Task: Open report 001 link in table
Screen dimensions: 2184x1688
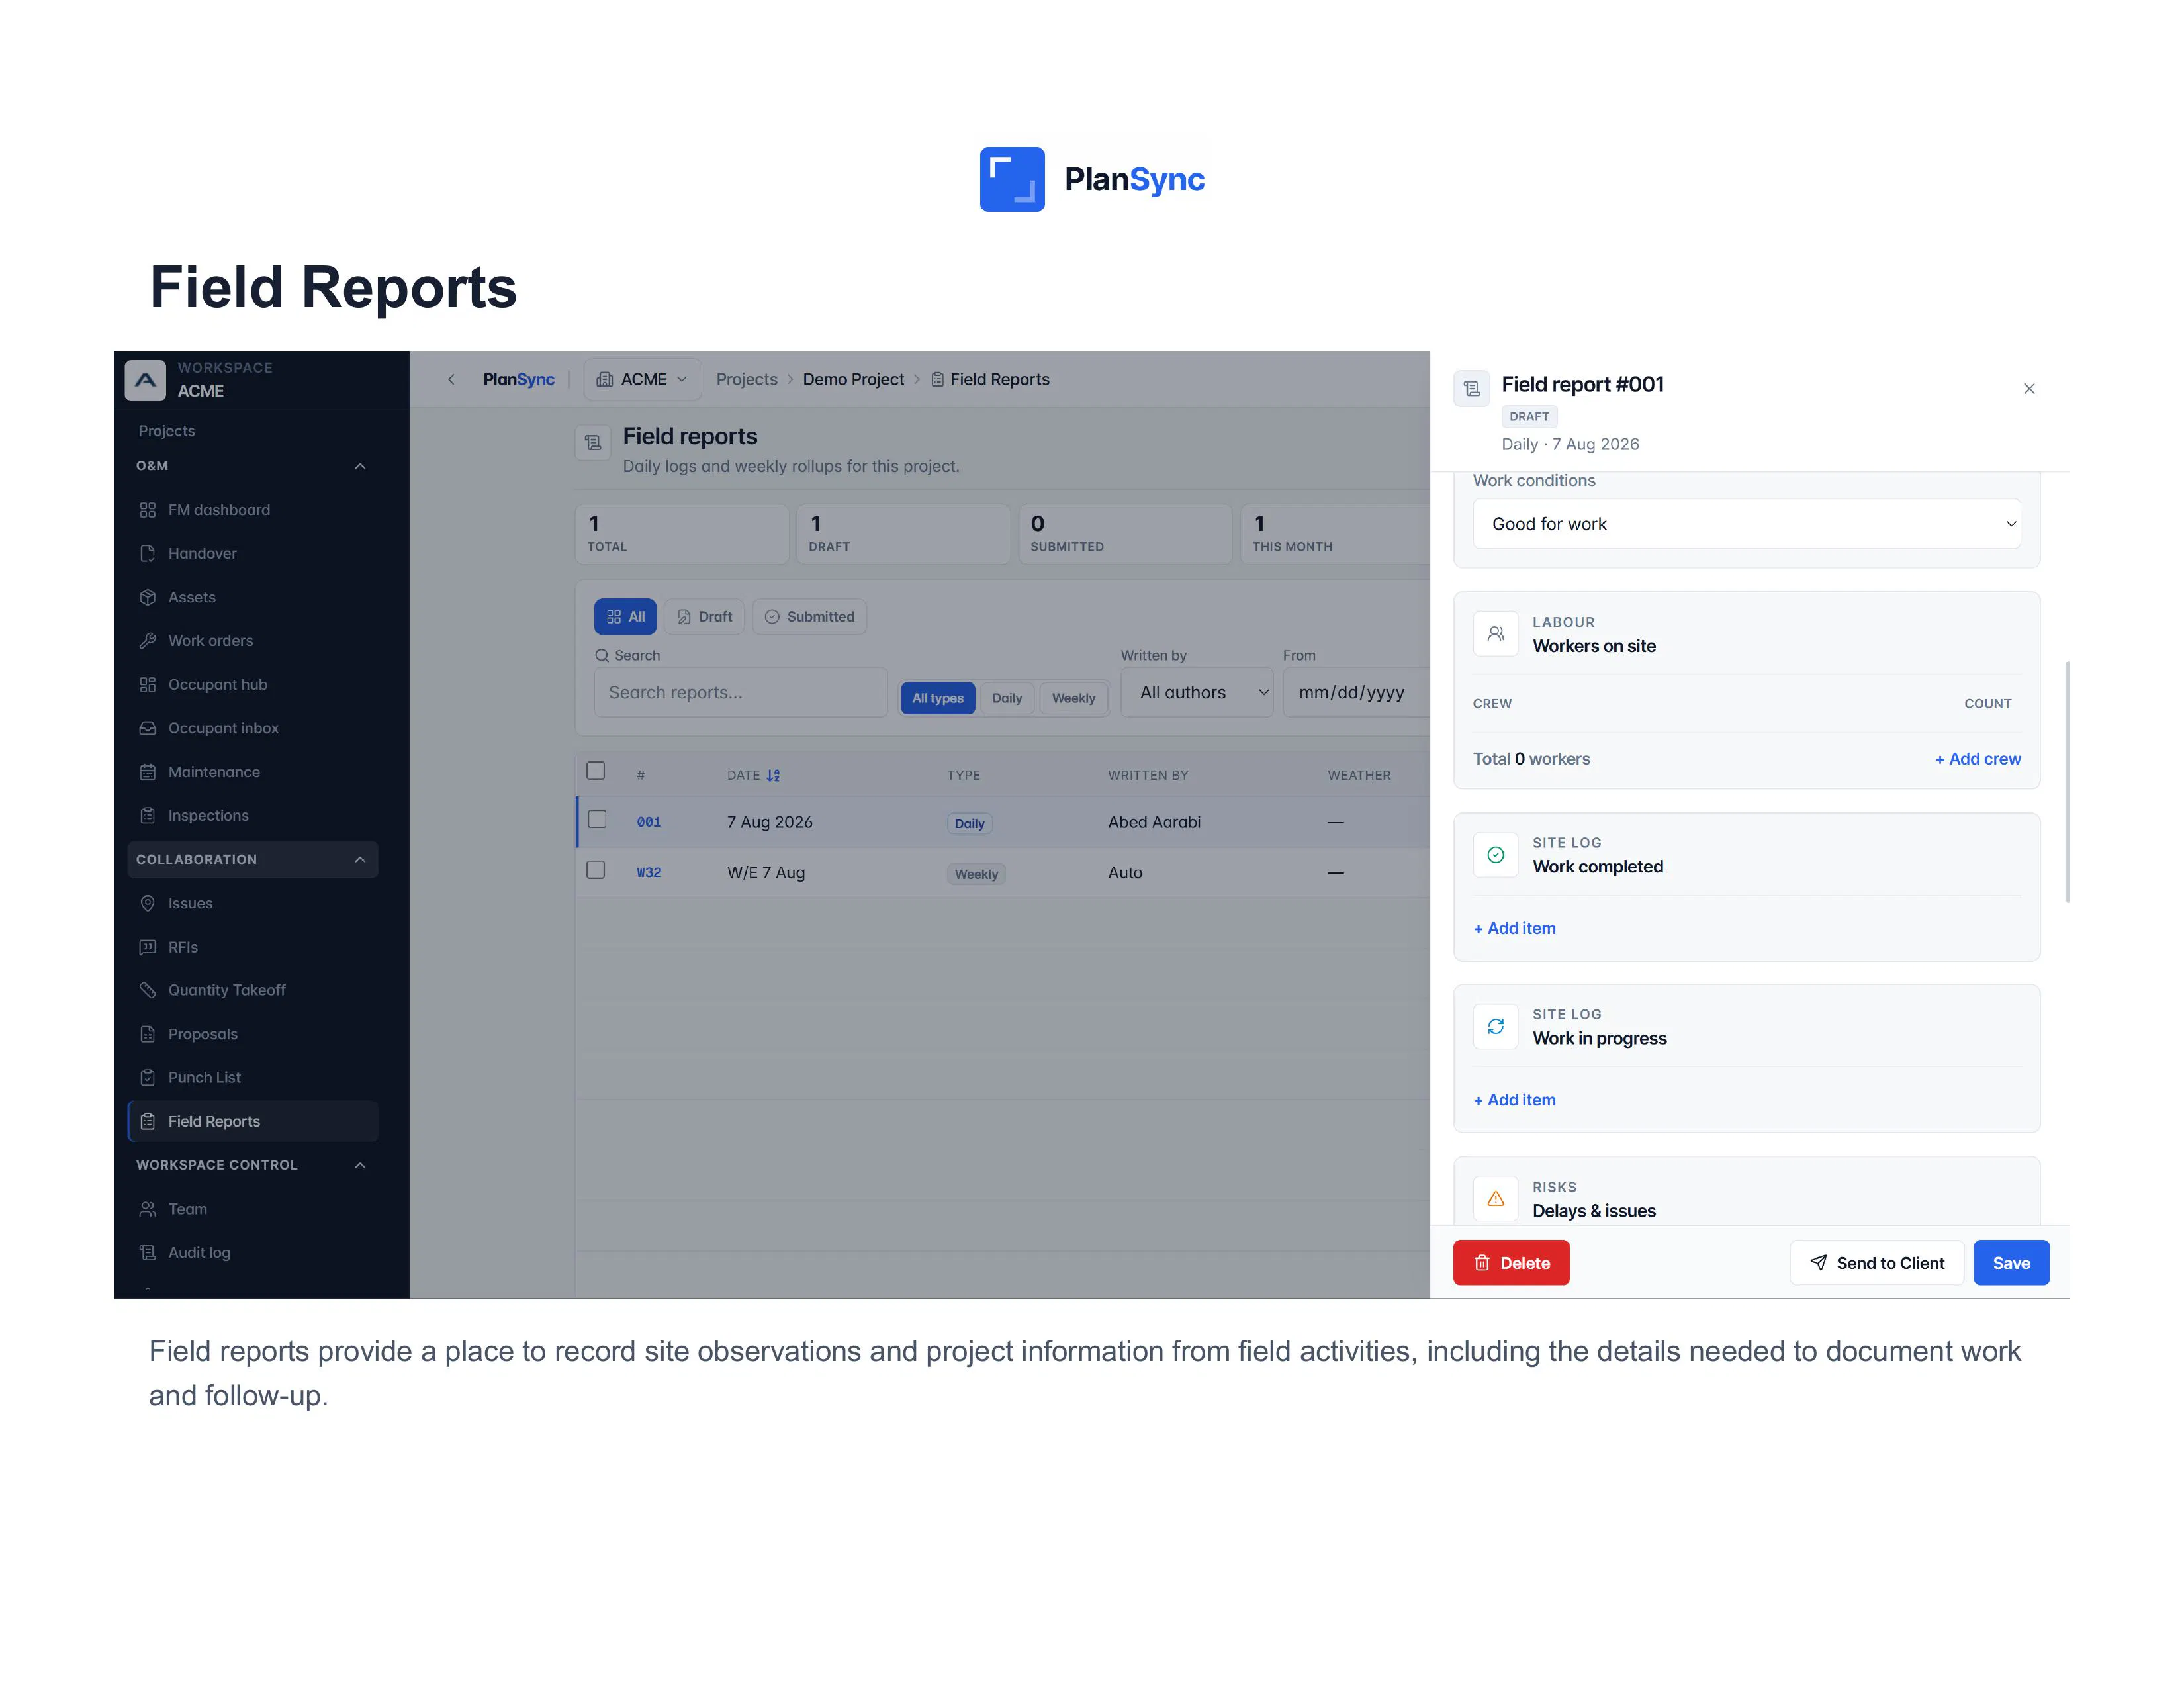Action: tap(649, 822)
